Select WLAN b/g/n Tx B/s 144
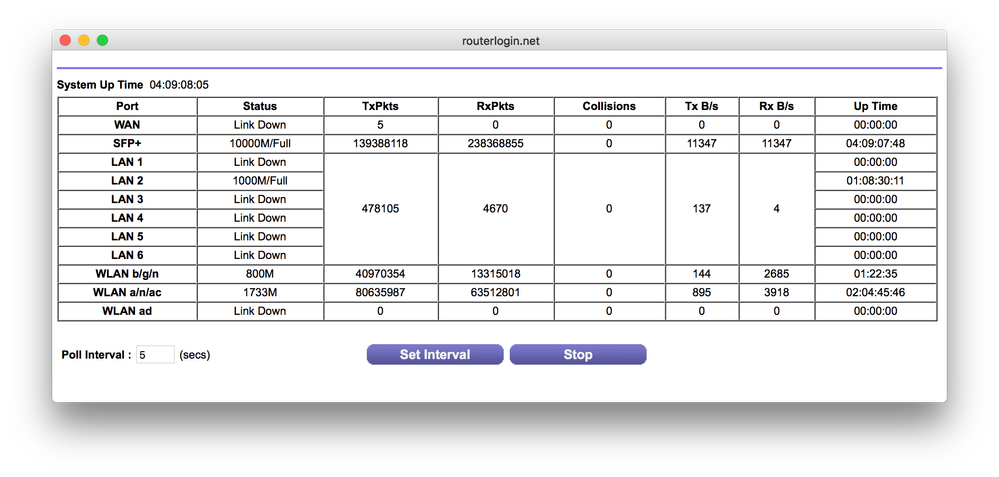Viewport: 999px width, 477px height. click(701, 274)
